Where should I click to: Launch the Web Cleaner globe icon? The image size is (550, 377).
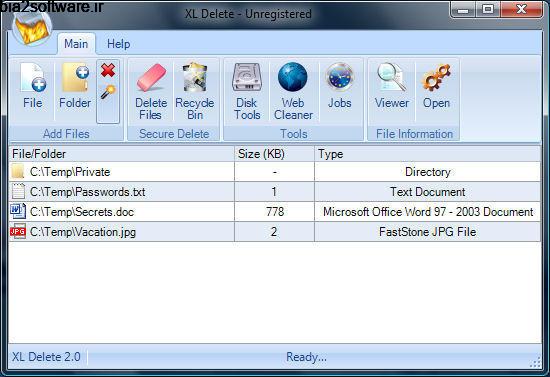[x=293, y=77]
